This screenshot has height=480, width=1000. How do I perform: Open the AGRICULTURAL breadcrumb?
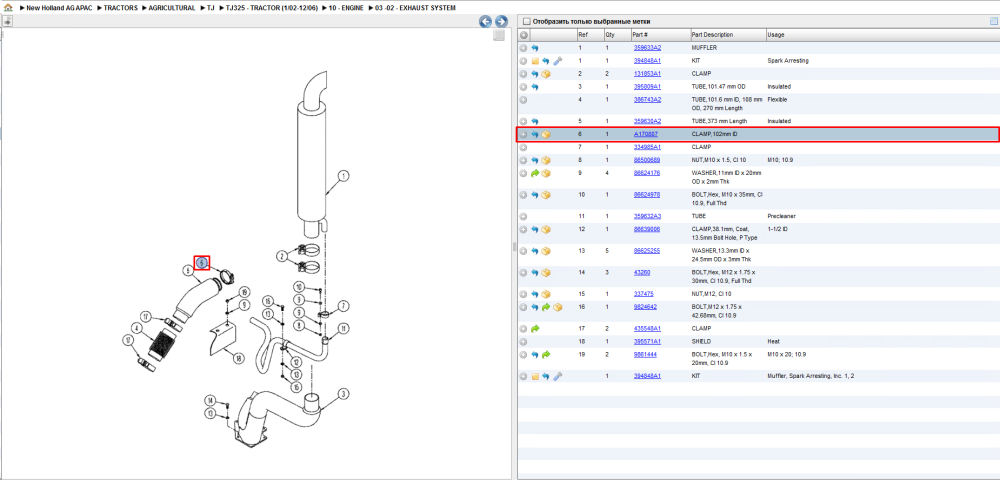172,8
